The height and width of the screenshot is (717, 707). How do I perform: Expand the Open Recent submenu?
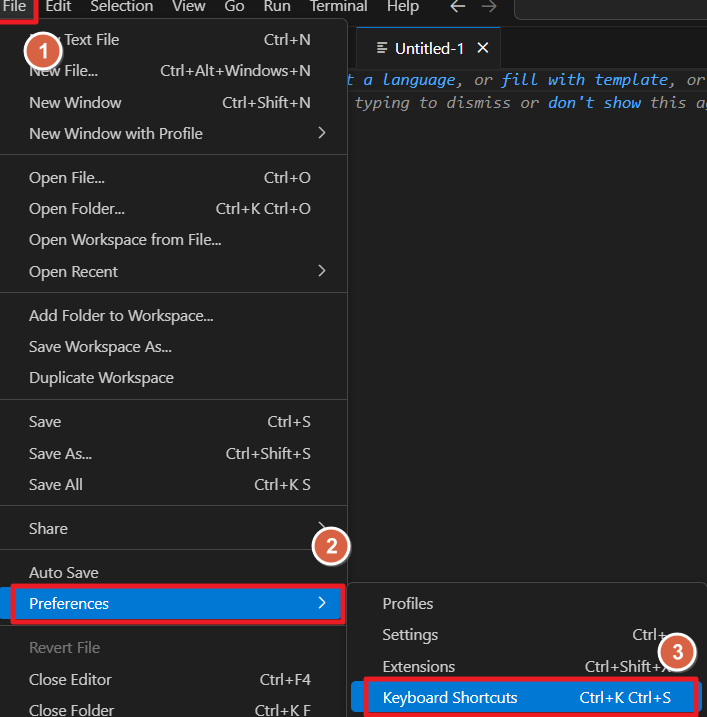173,272
